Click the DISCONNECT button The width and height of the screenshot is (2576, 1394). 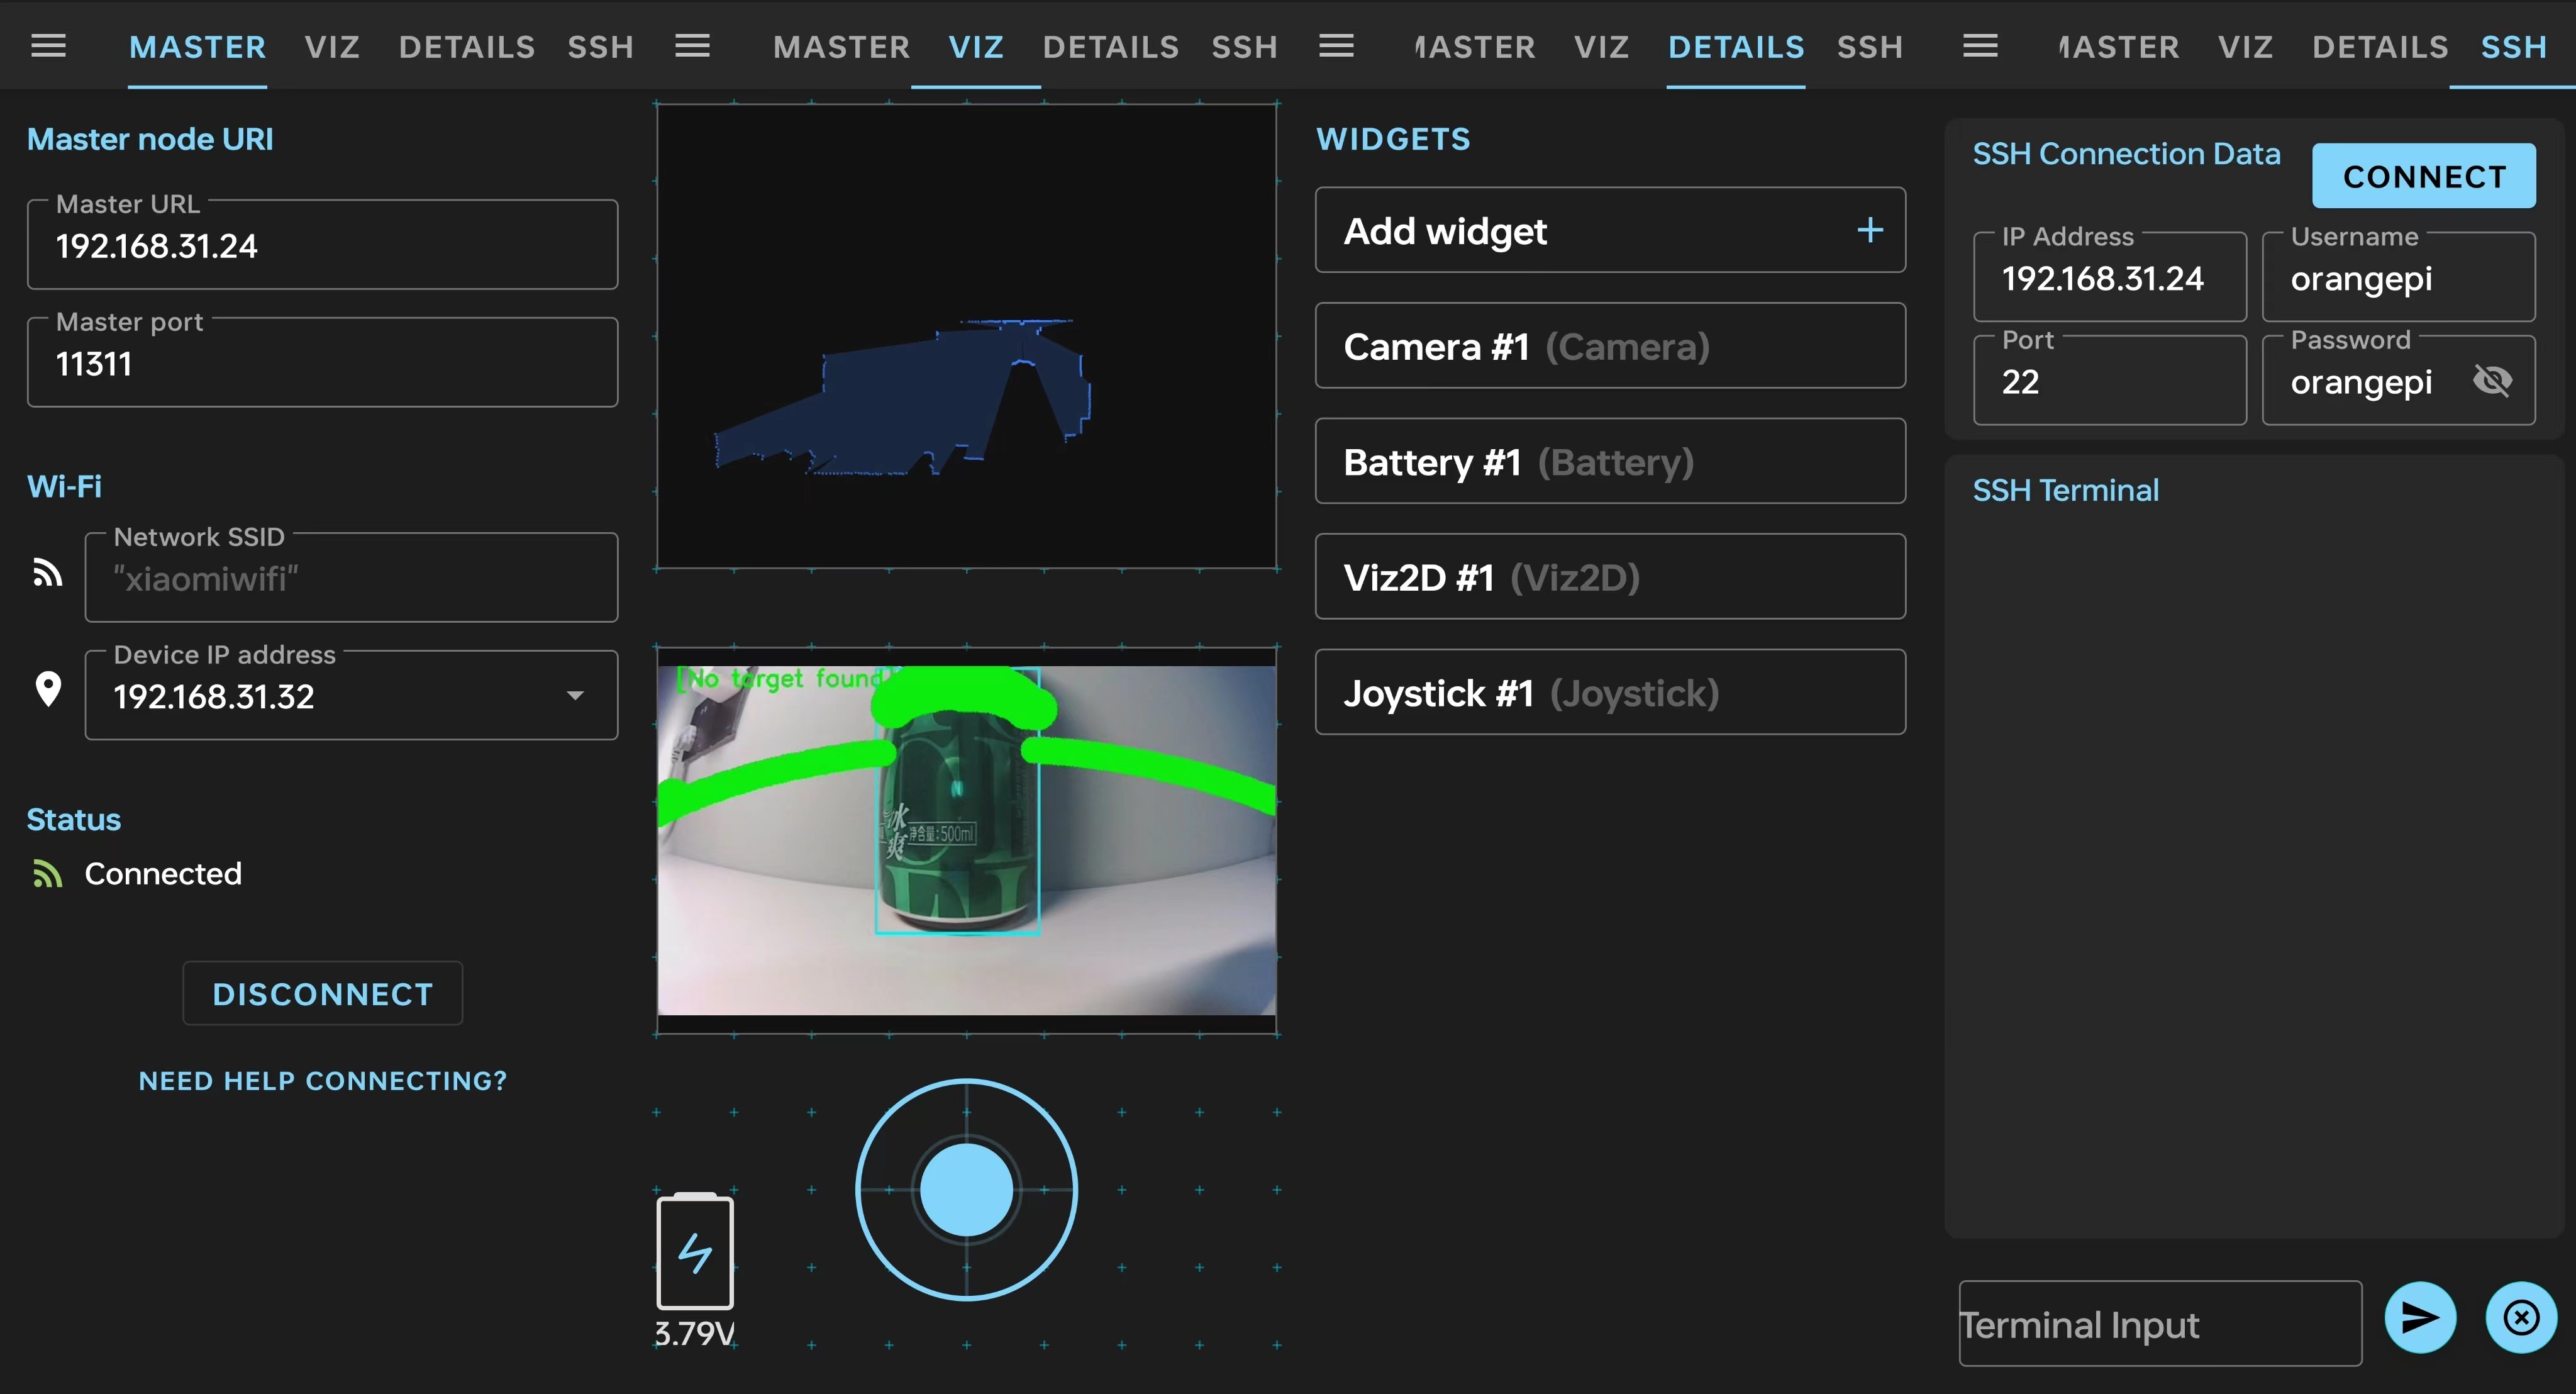click(x=323, y=994)
